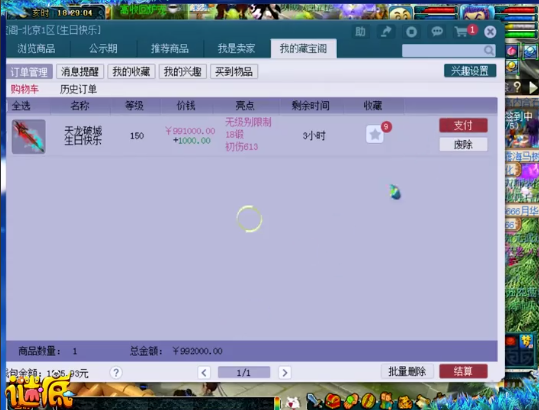Open 我的兴趣 sub-tab
Viewport: 539px width, 410px height.
(183, 72)
